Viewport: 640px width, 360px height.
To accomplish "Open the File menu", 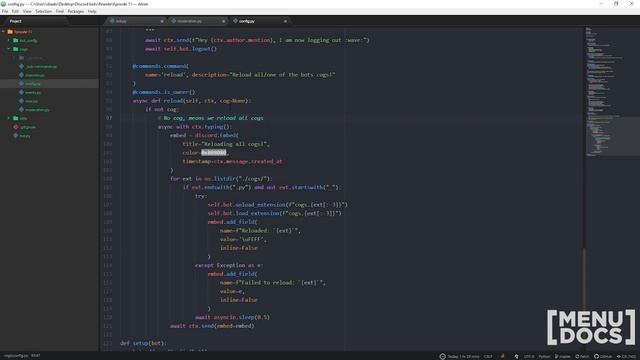I will tap(5, 11).
